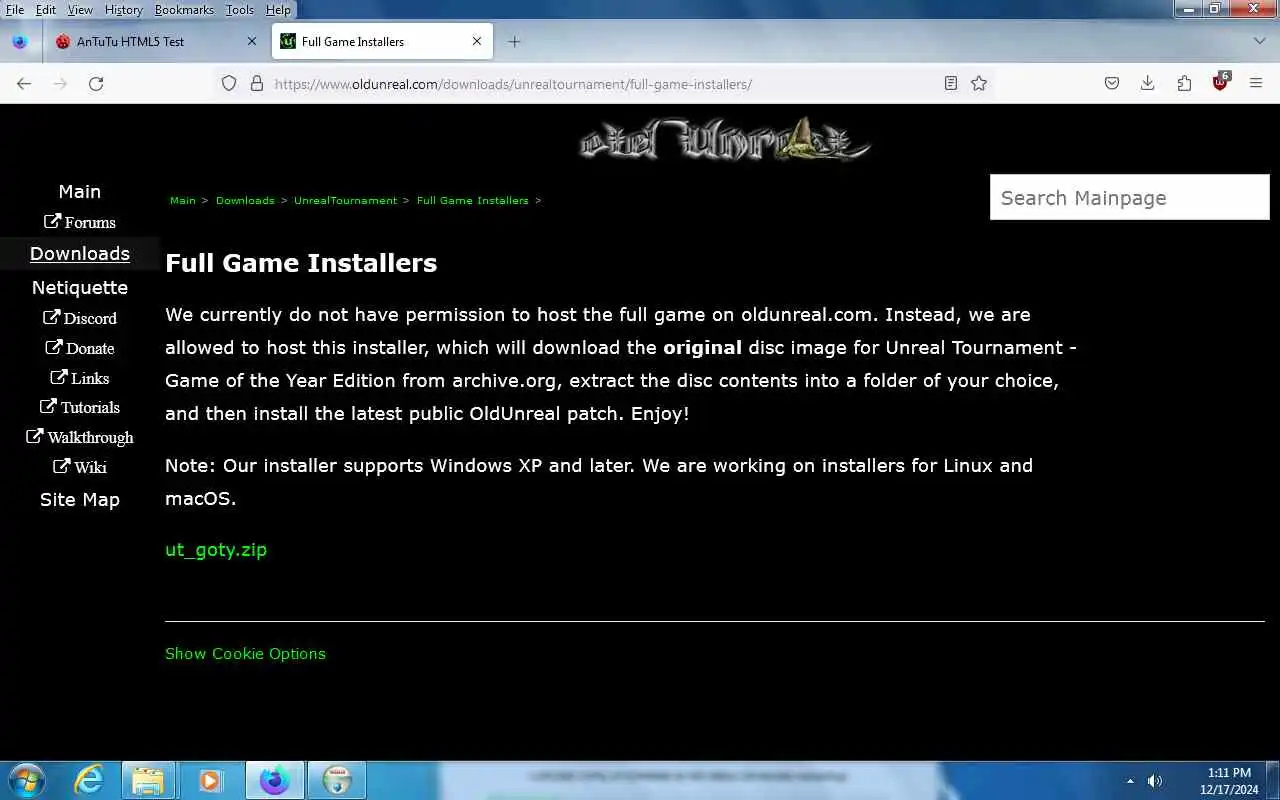
Task: Open the Forums sidebar link
Action: pyautogui.click(x=80, y=222)
